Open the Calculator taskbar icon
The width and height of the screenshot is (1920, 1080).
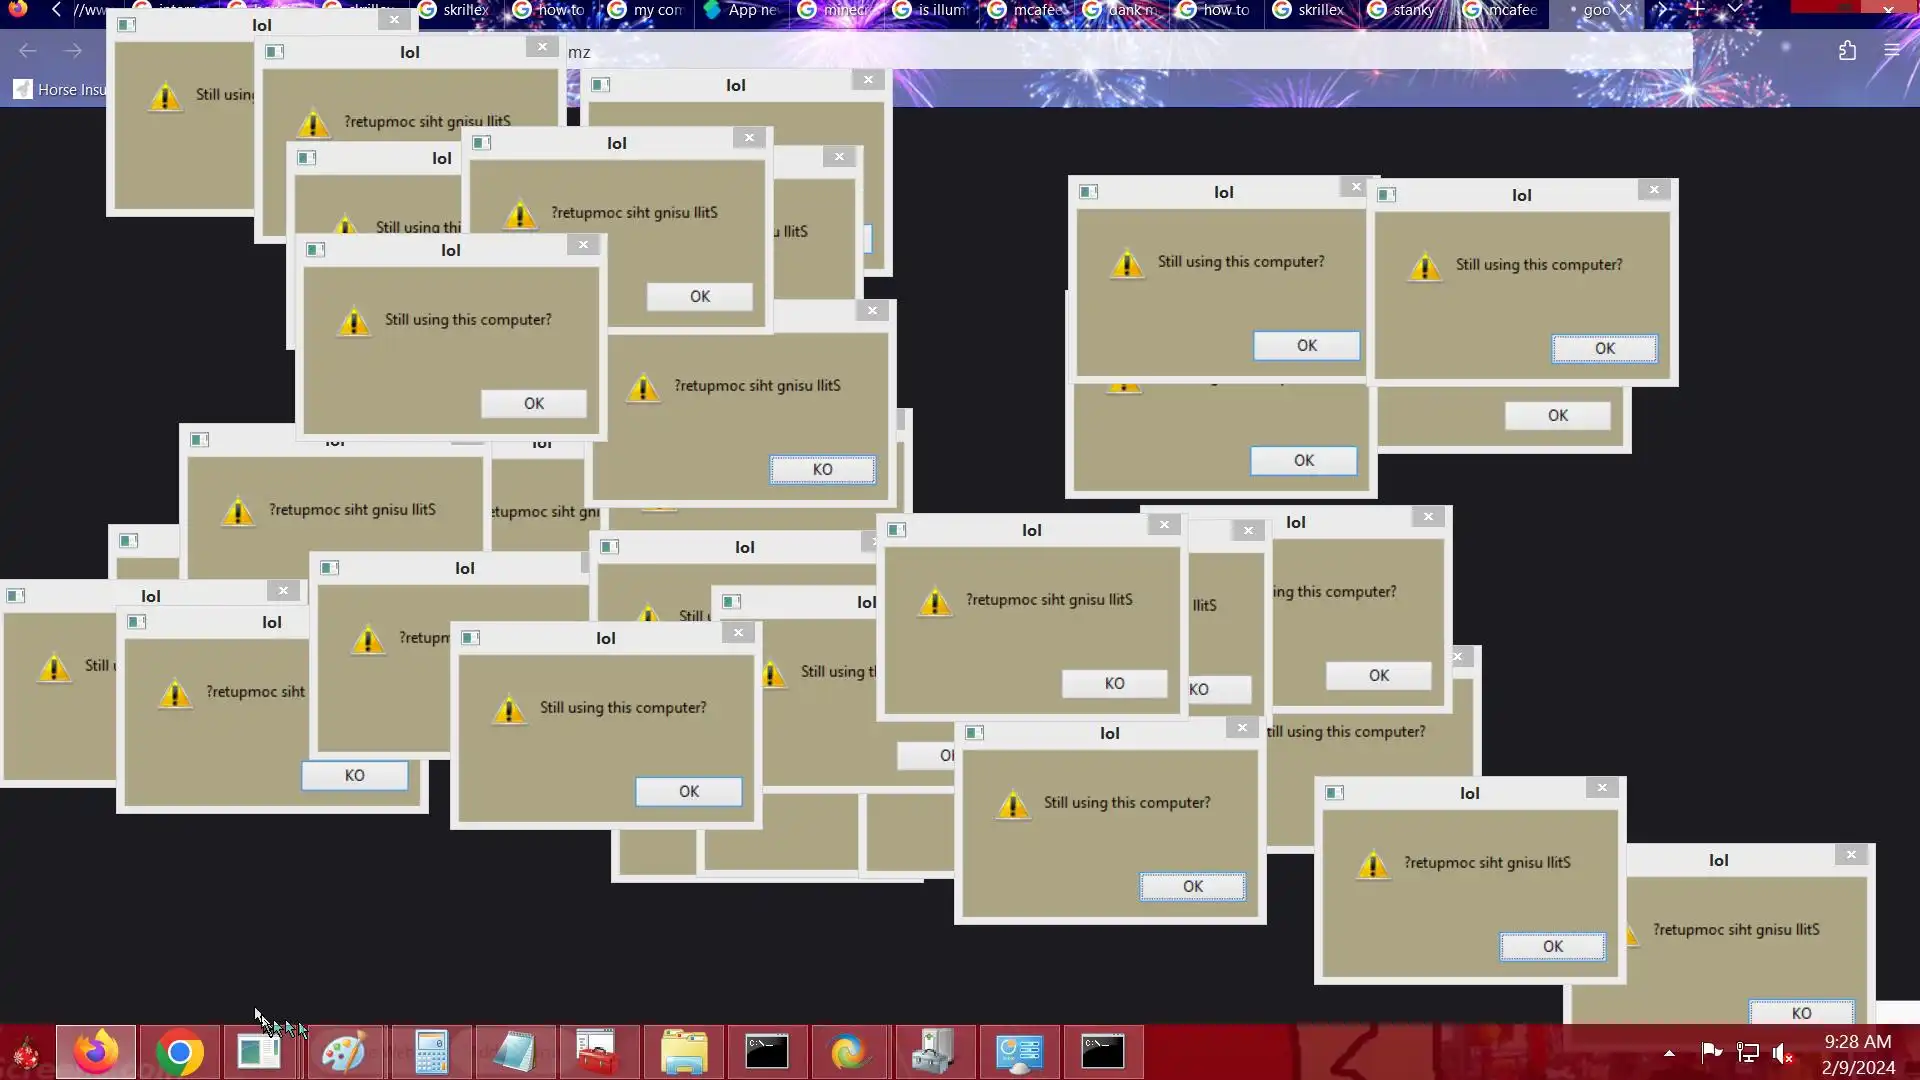pos(431,1052)
